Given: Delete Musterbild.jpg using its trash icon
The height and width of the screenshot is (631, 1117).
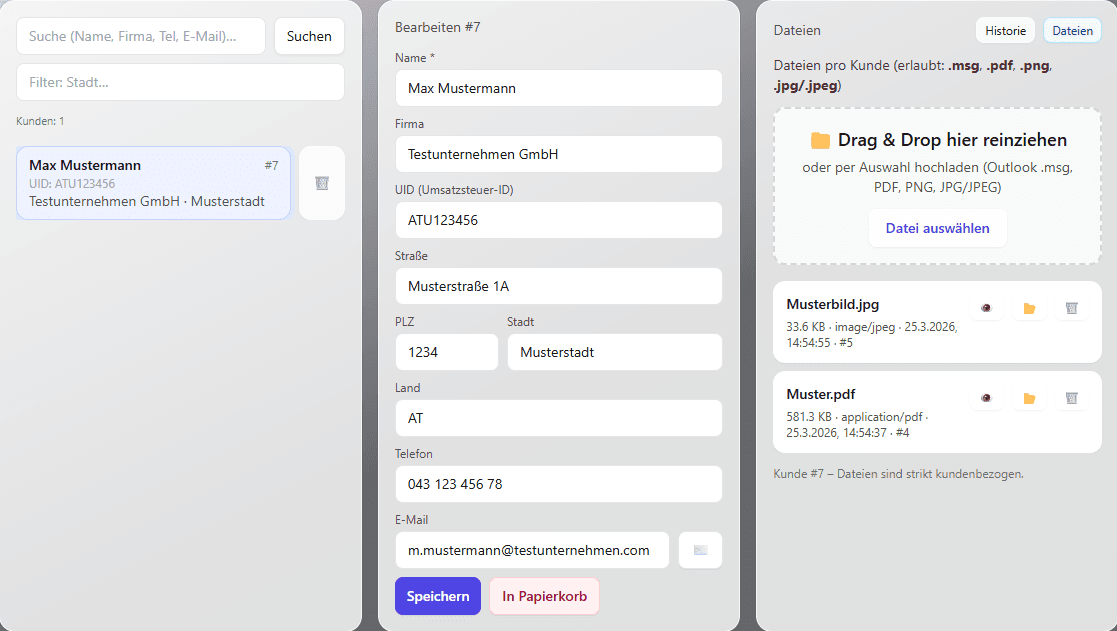Looking at the screenshot, I should [1071, 308].
